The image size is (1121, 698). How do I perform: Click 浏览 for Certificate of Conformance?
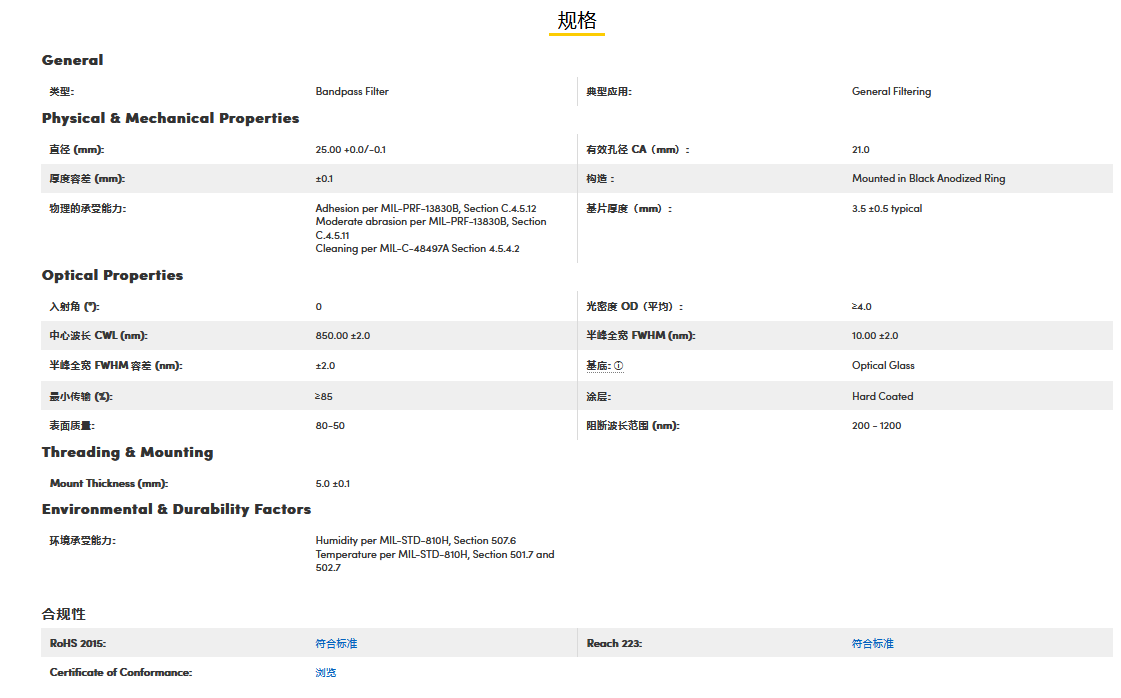pyautogui.click(x=326, y=672)
